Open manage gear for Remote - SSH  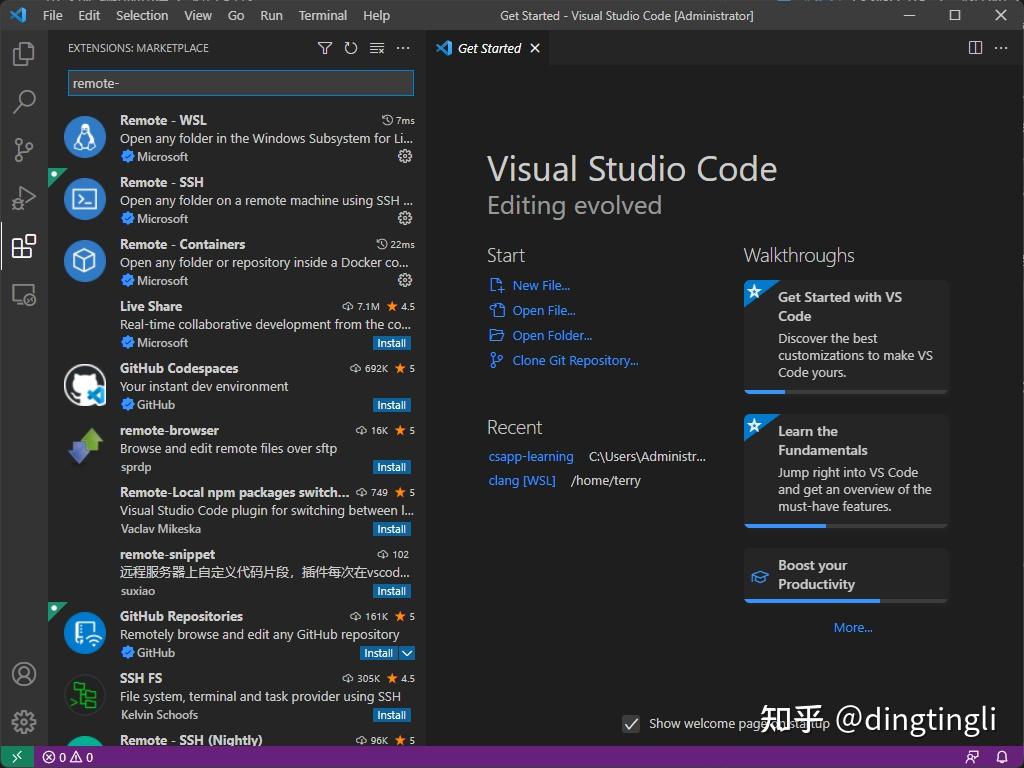[405, 218]
